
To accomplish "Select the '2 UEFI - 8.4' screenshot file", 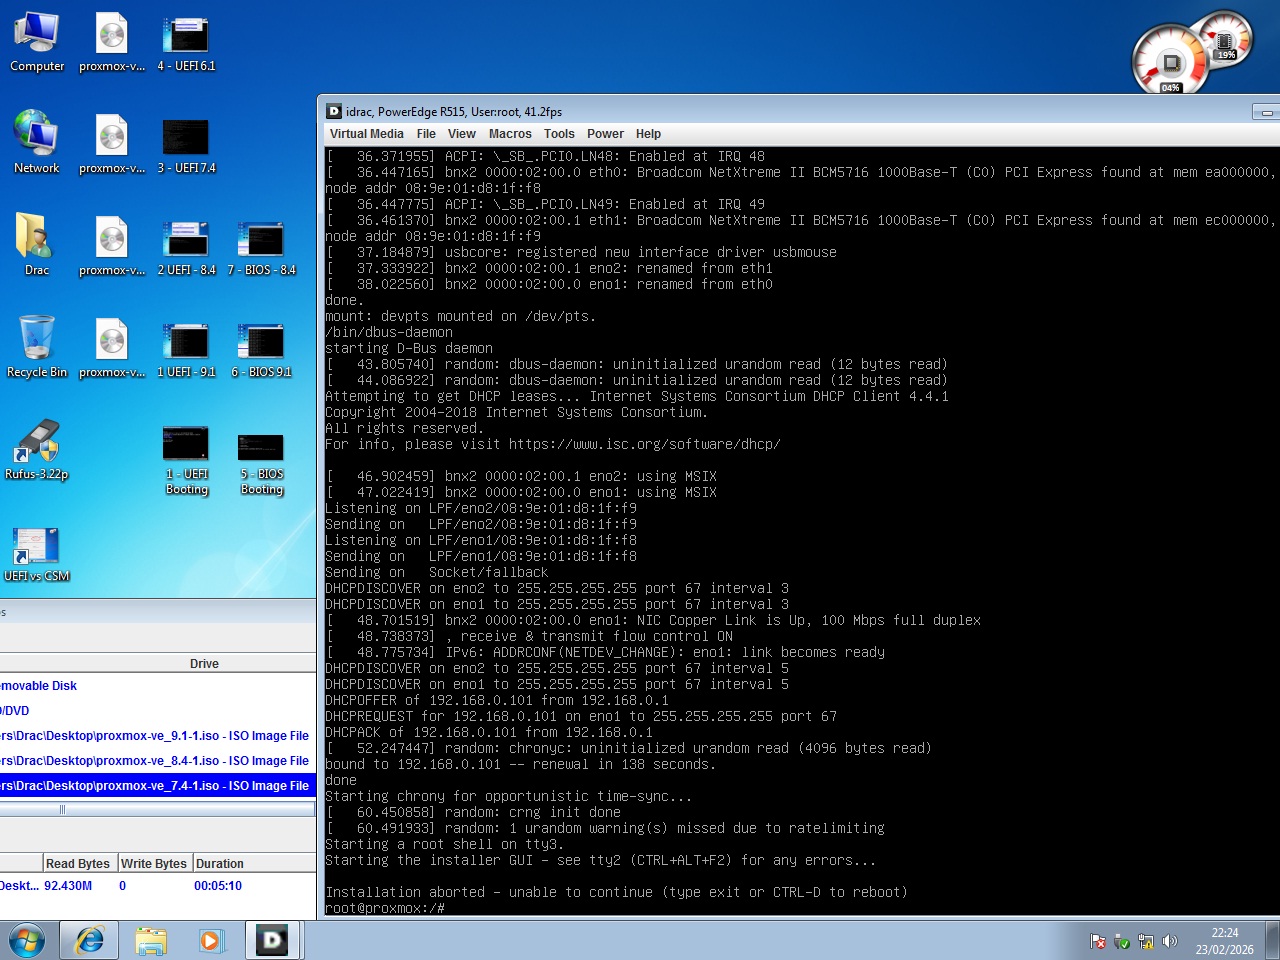I will 186,247.
